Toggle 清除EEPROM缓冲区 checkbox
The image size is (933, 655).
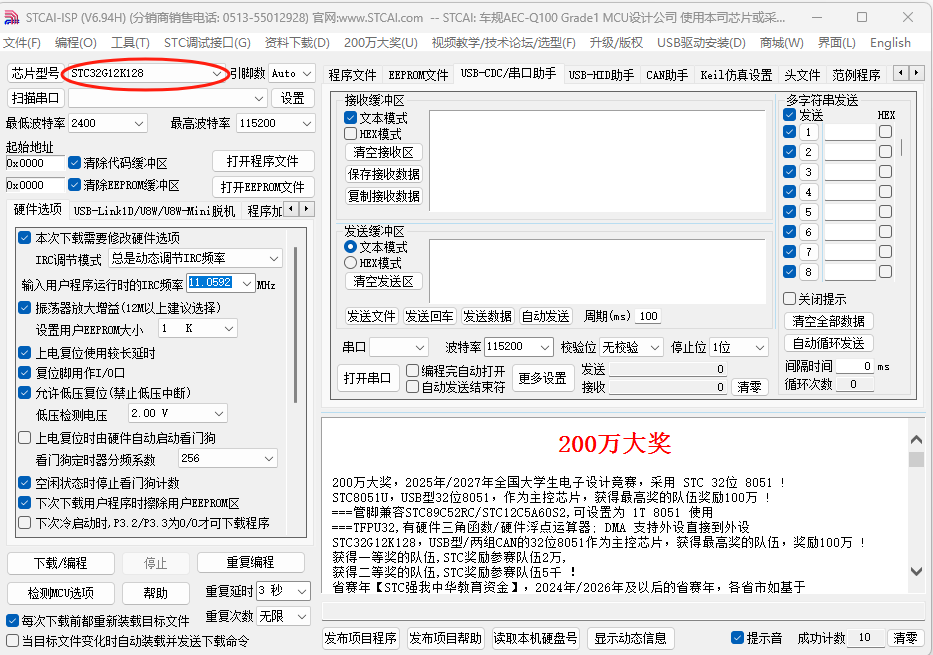click(x=74, y=184)
